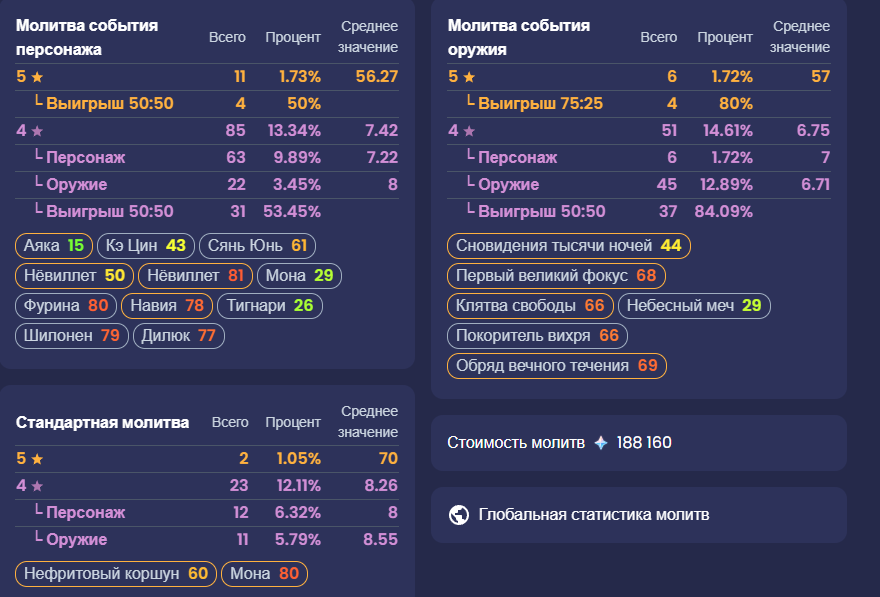Click the Нёвиллет 50 badge
Image resolution: width=880 pixels, height=597 pixels.
[74, 276]
